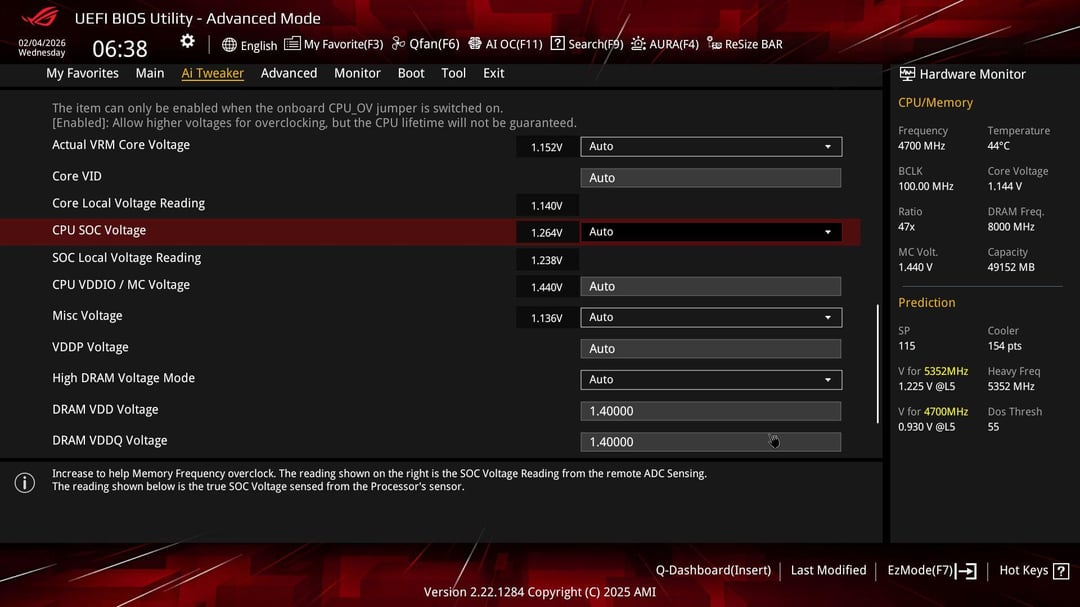Click the info icon in help panel
This screenshot has width=1080, height=607.
tap(24, 483)
